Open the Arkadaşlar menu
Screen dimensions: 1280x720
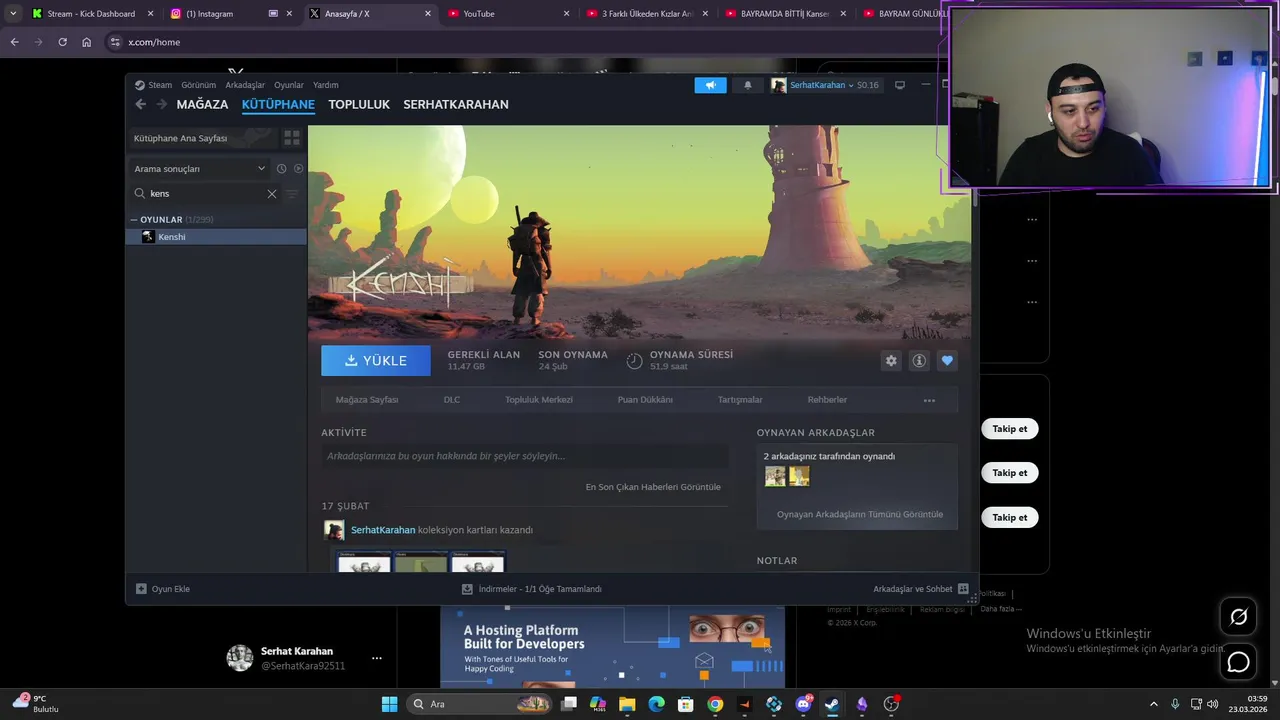pyautogui.click(x=245, y=85)
